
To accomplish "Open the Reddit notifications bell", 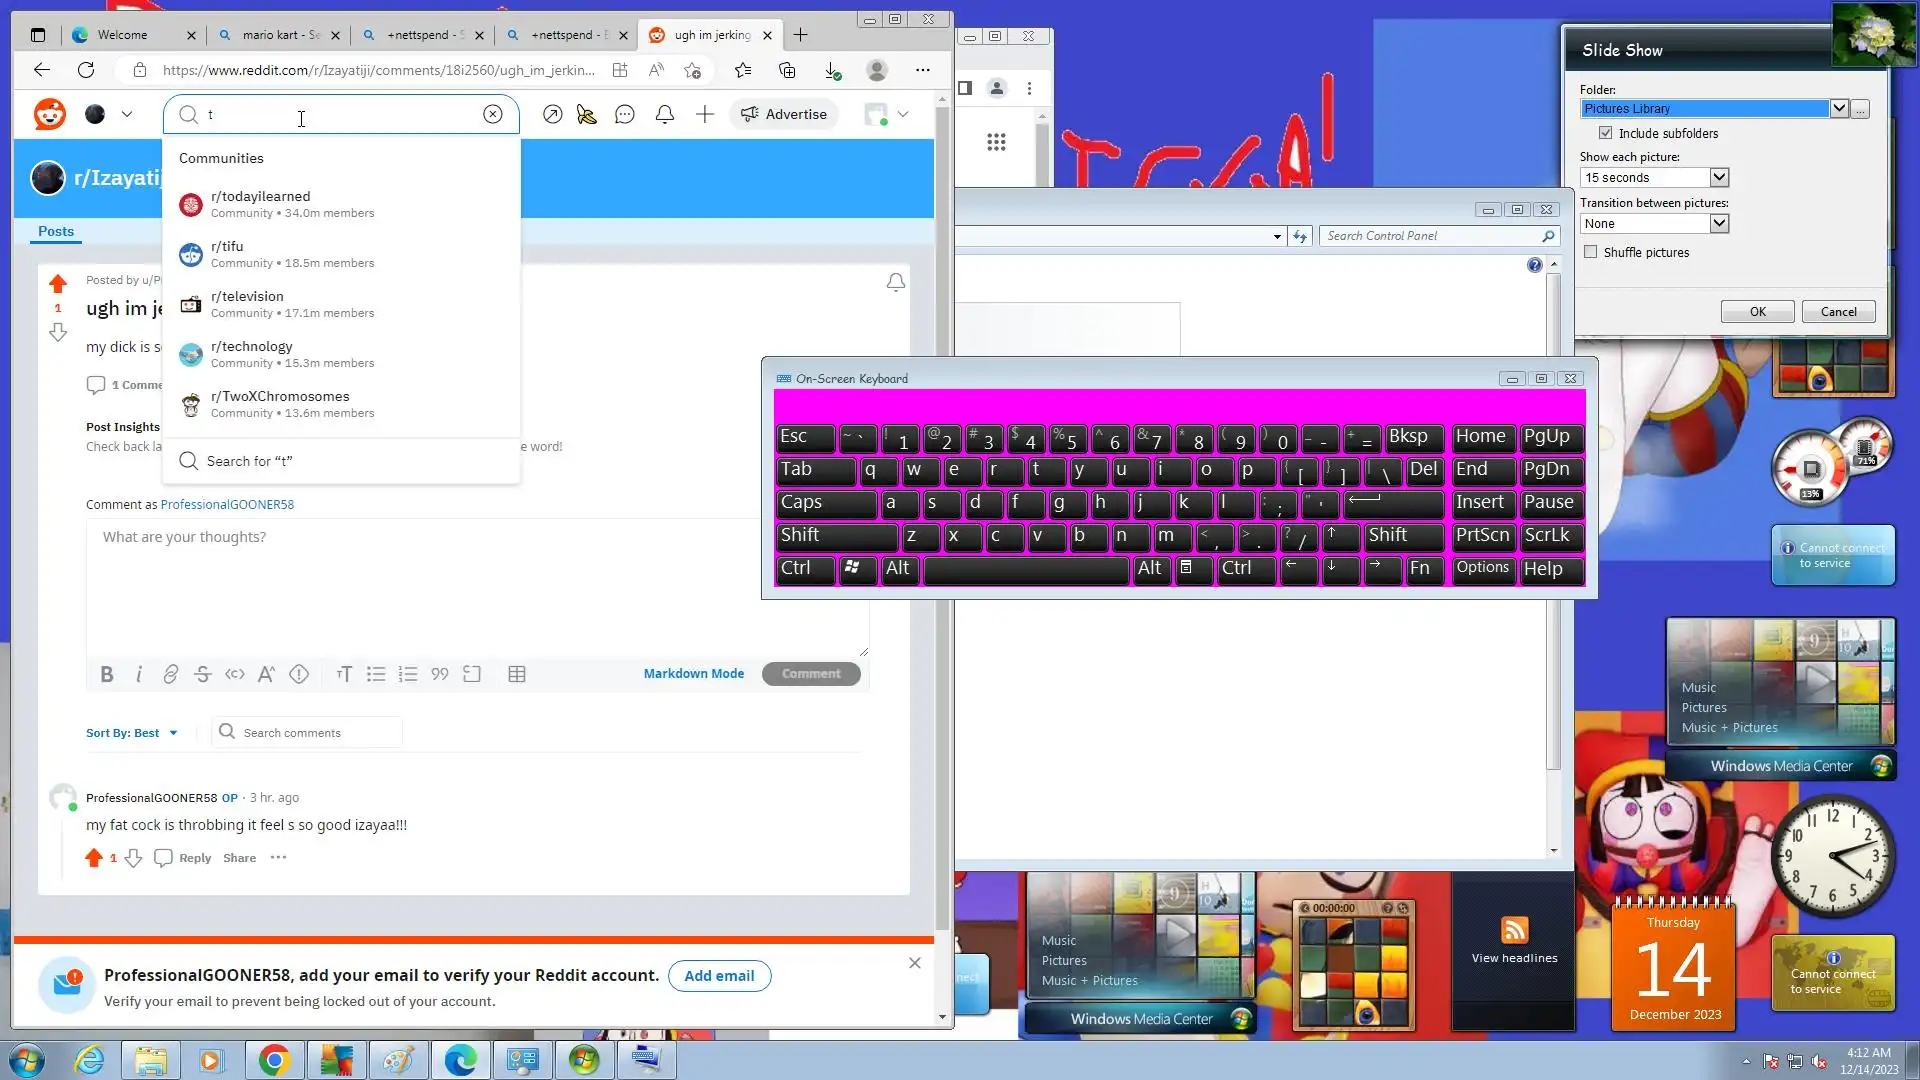I will [x=665, y=115].
